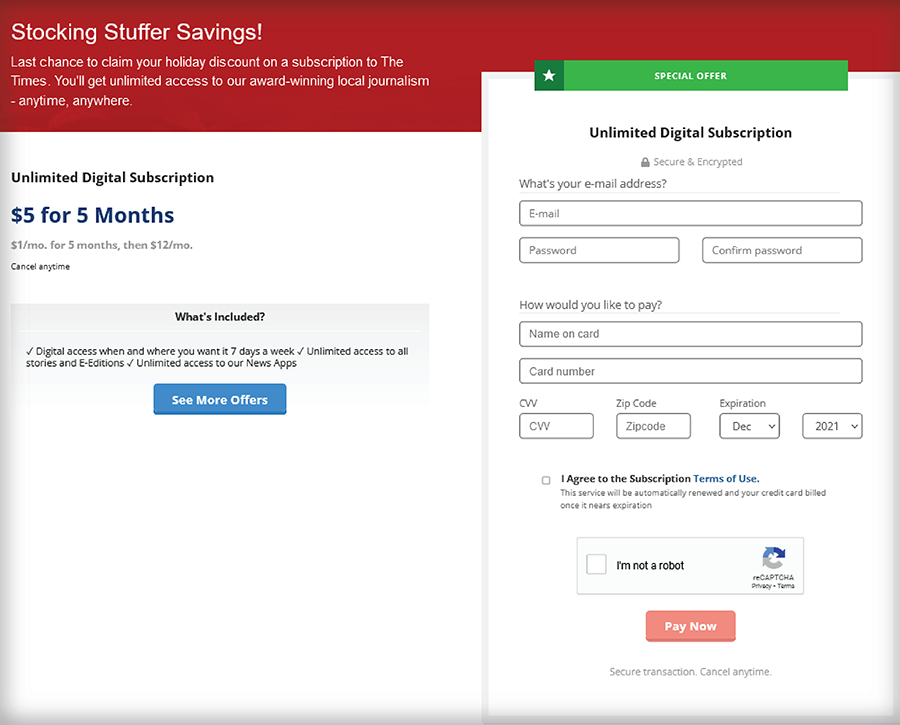Click the 'Cancel anytime' text under pricing

40,266
